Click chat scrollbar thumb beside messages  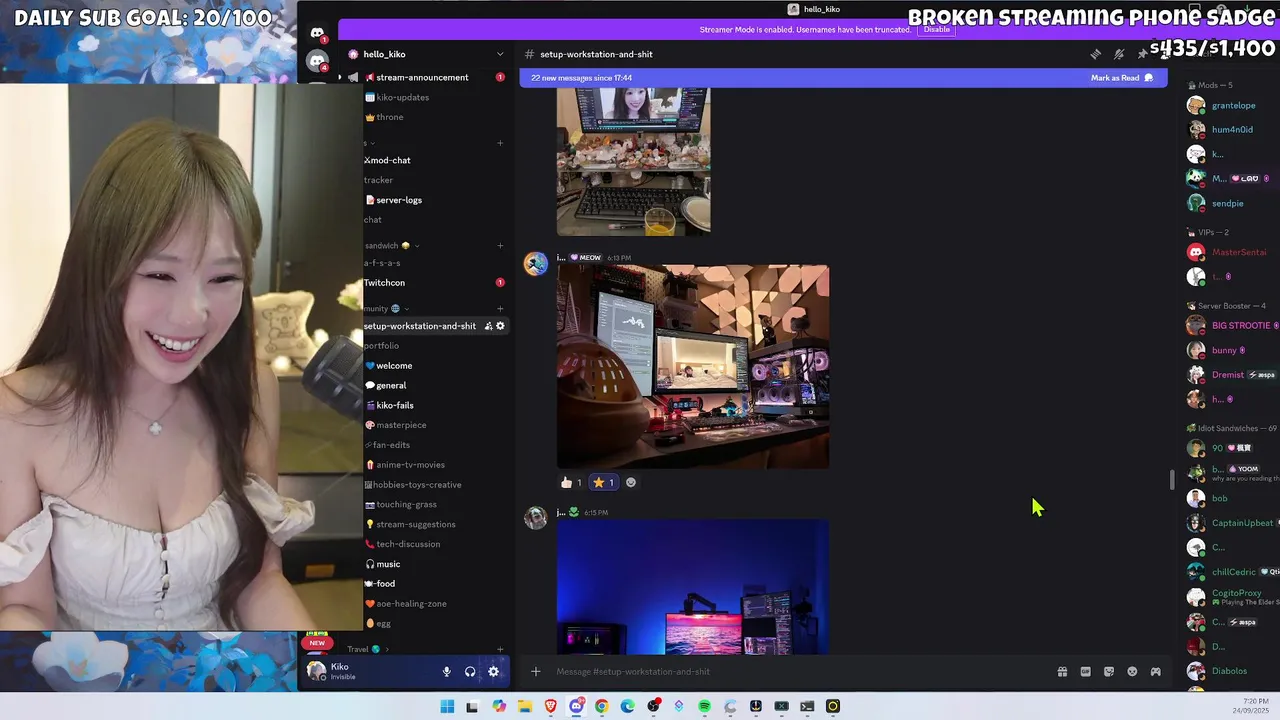coord(1171,480)
